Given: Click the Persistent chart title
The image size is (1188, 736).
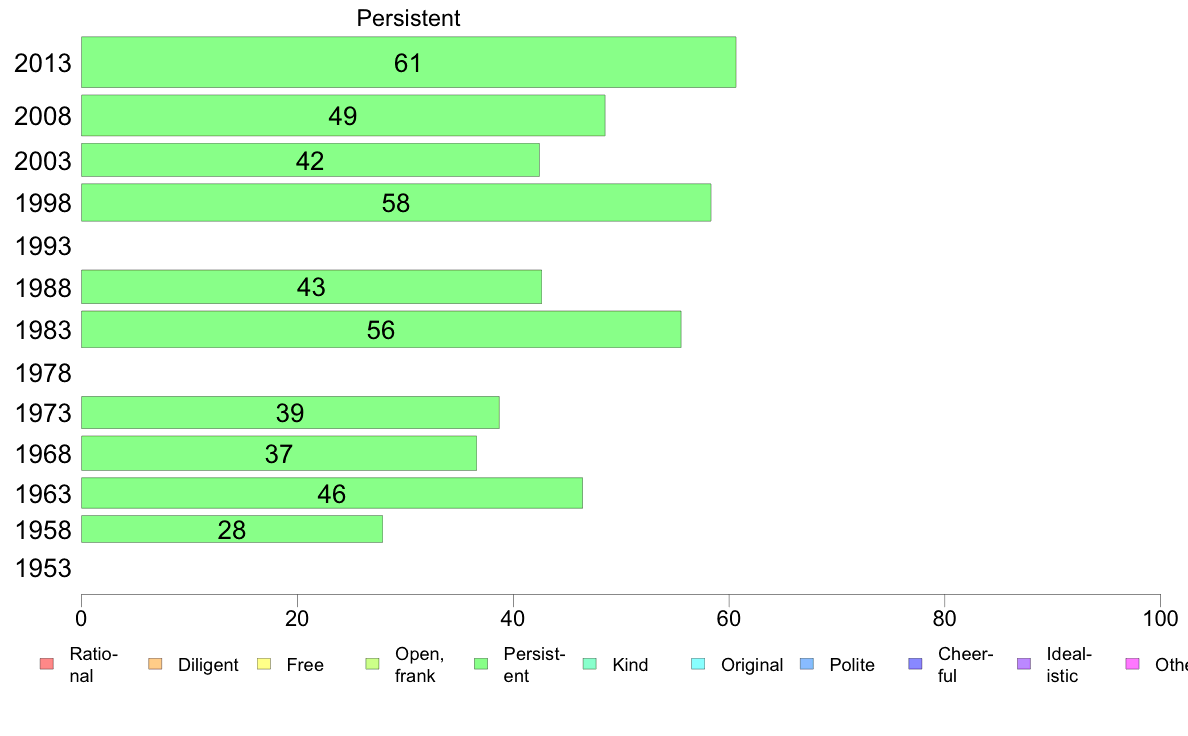Looking at the screenshot, I should (x=408, y=18).
